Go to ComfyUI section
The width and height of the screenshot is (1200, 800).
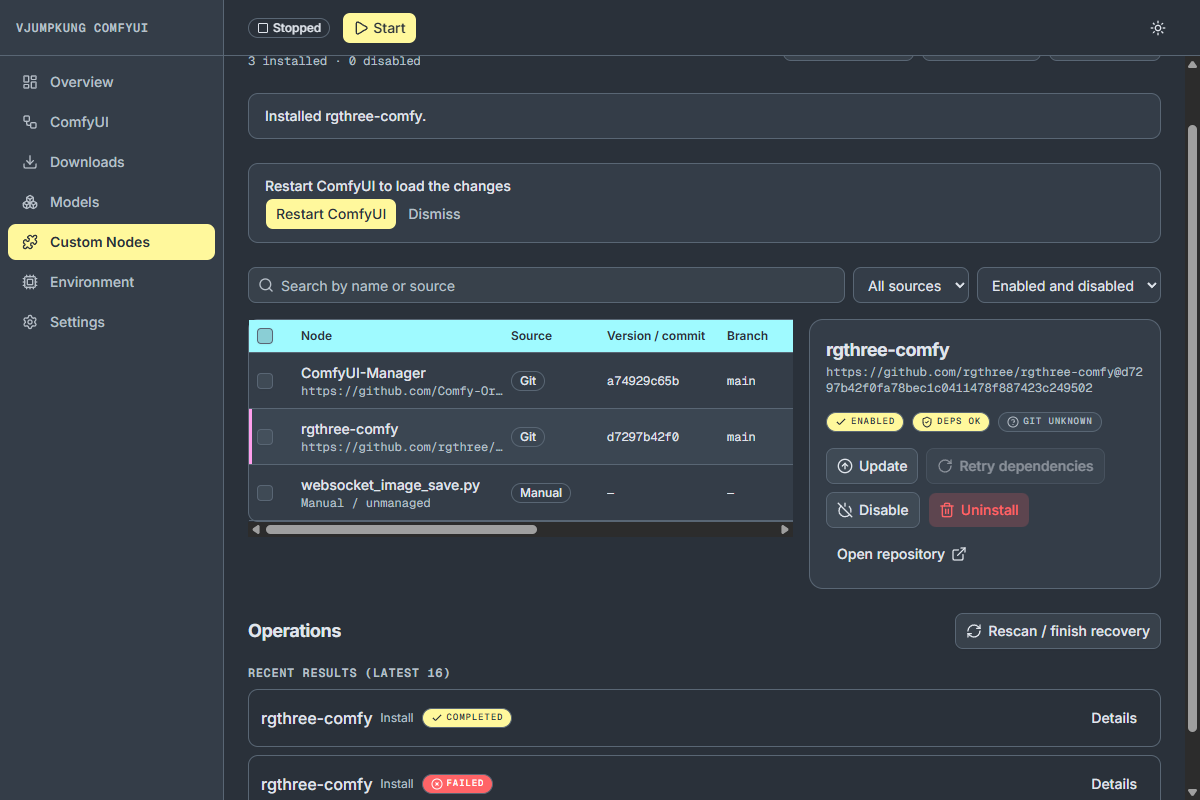coord(111,122)
